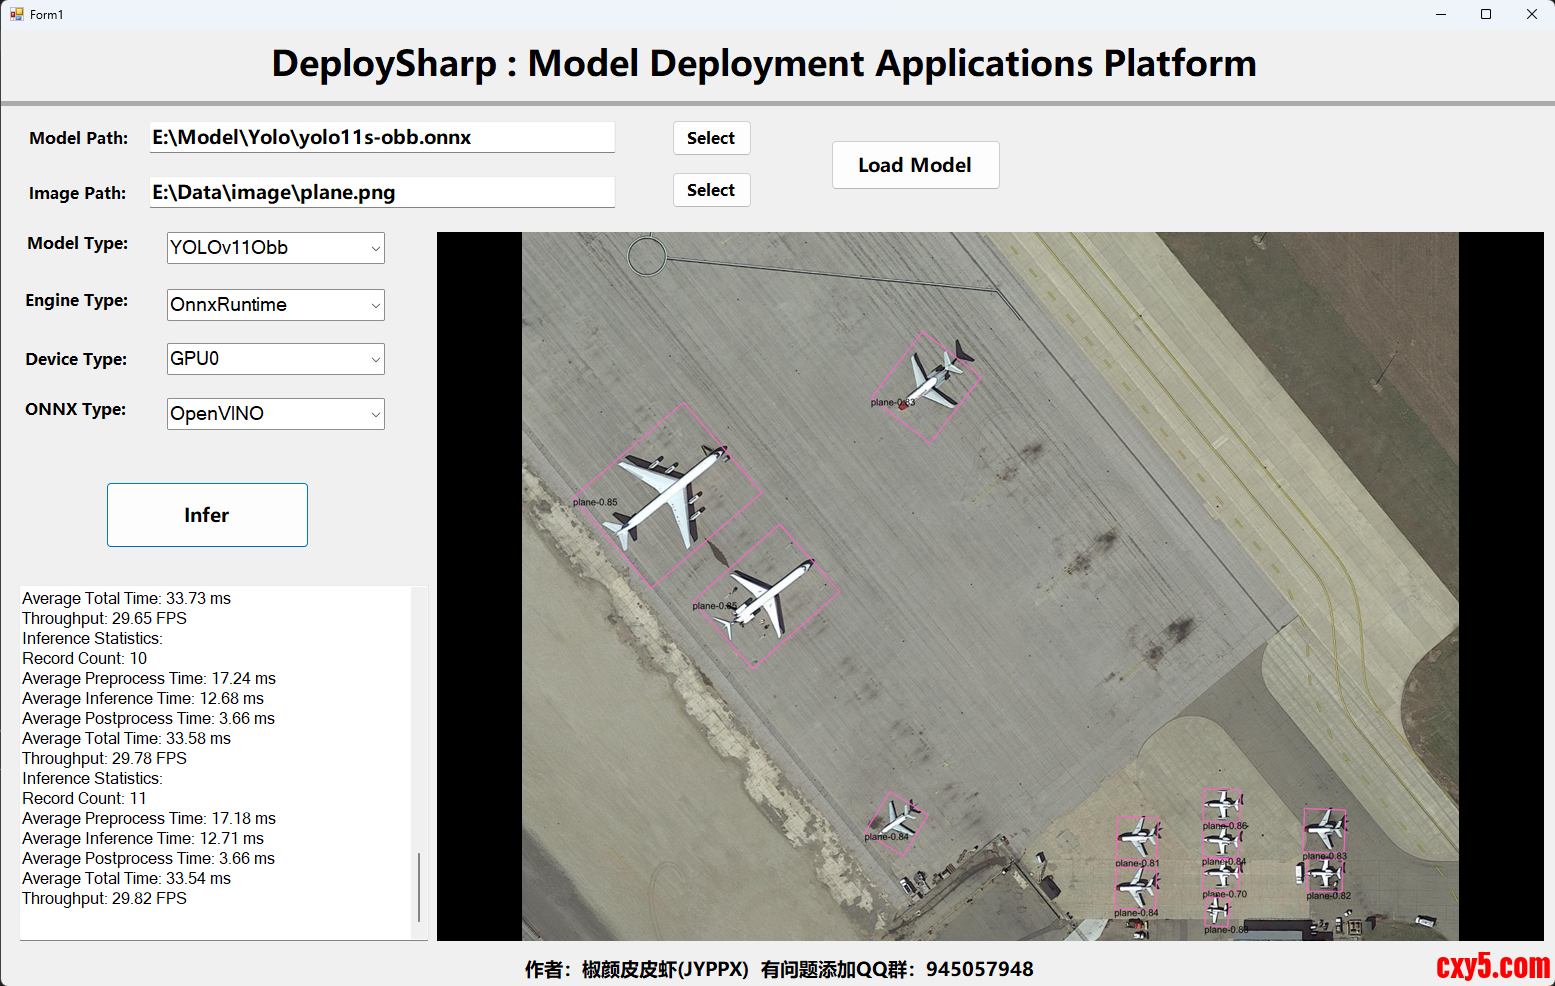Minimize the Form1 window

pyautogui.click(x=1441, y=14)
